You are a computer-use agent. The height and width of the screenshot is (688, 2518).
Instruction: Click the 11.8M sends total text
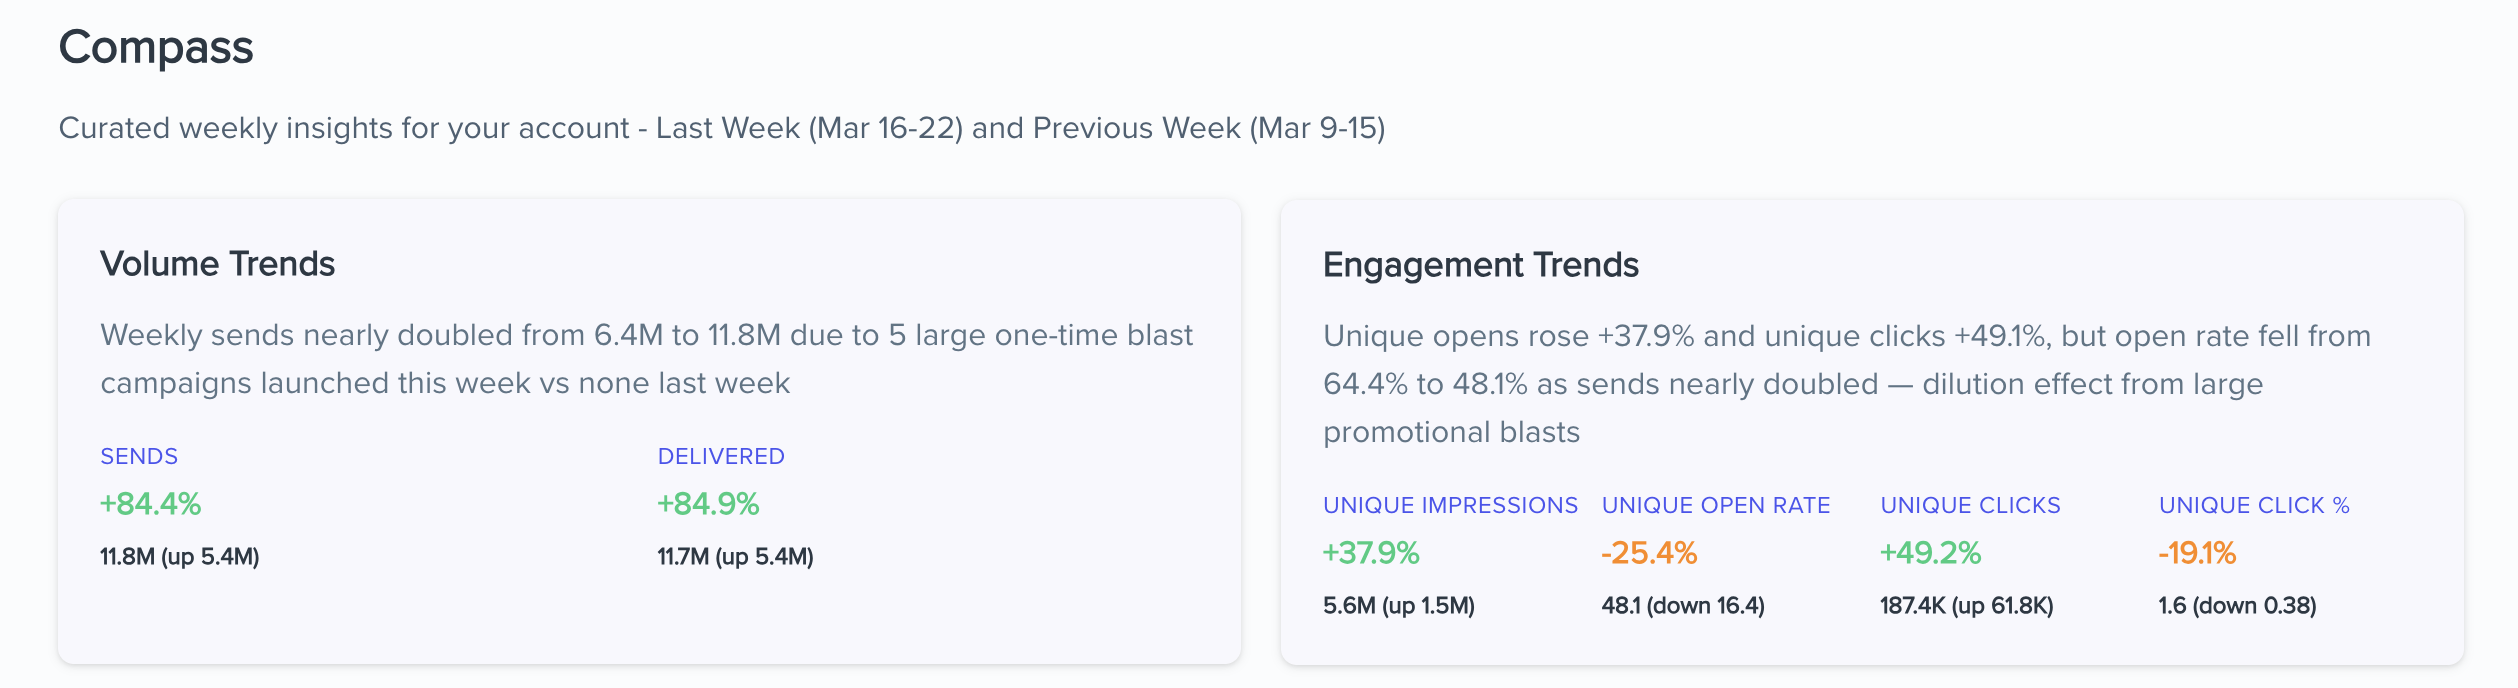[180, 557]
